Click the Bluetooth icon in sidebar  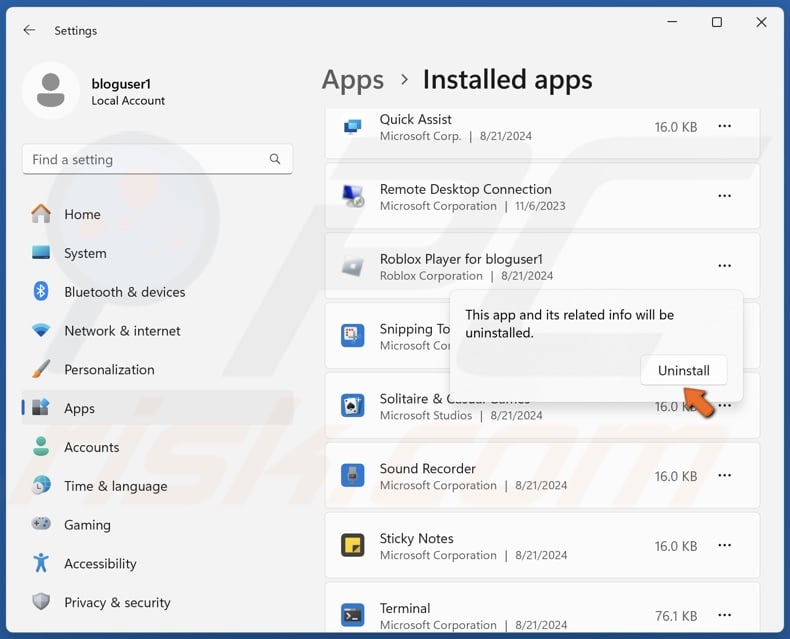pos(41,291)
